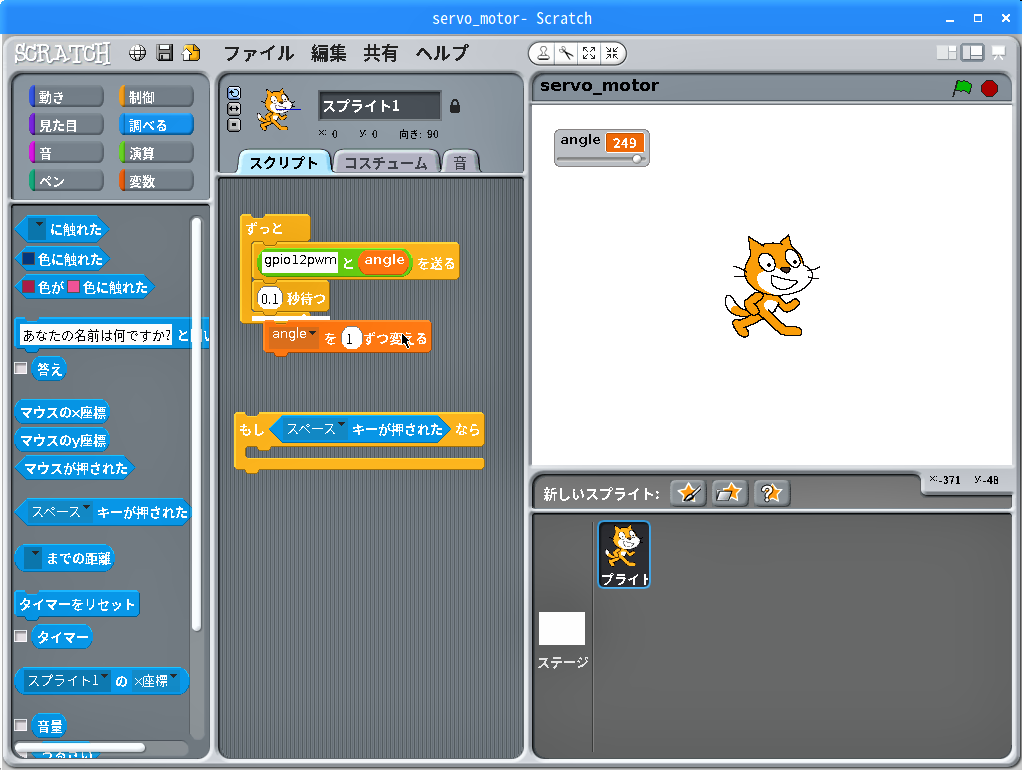Click the floppy disk save icon
This screenshot has height=770, width=1022.
pos(165,53)
